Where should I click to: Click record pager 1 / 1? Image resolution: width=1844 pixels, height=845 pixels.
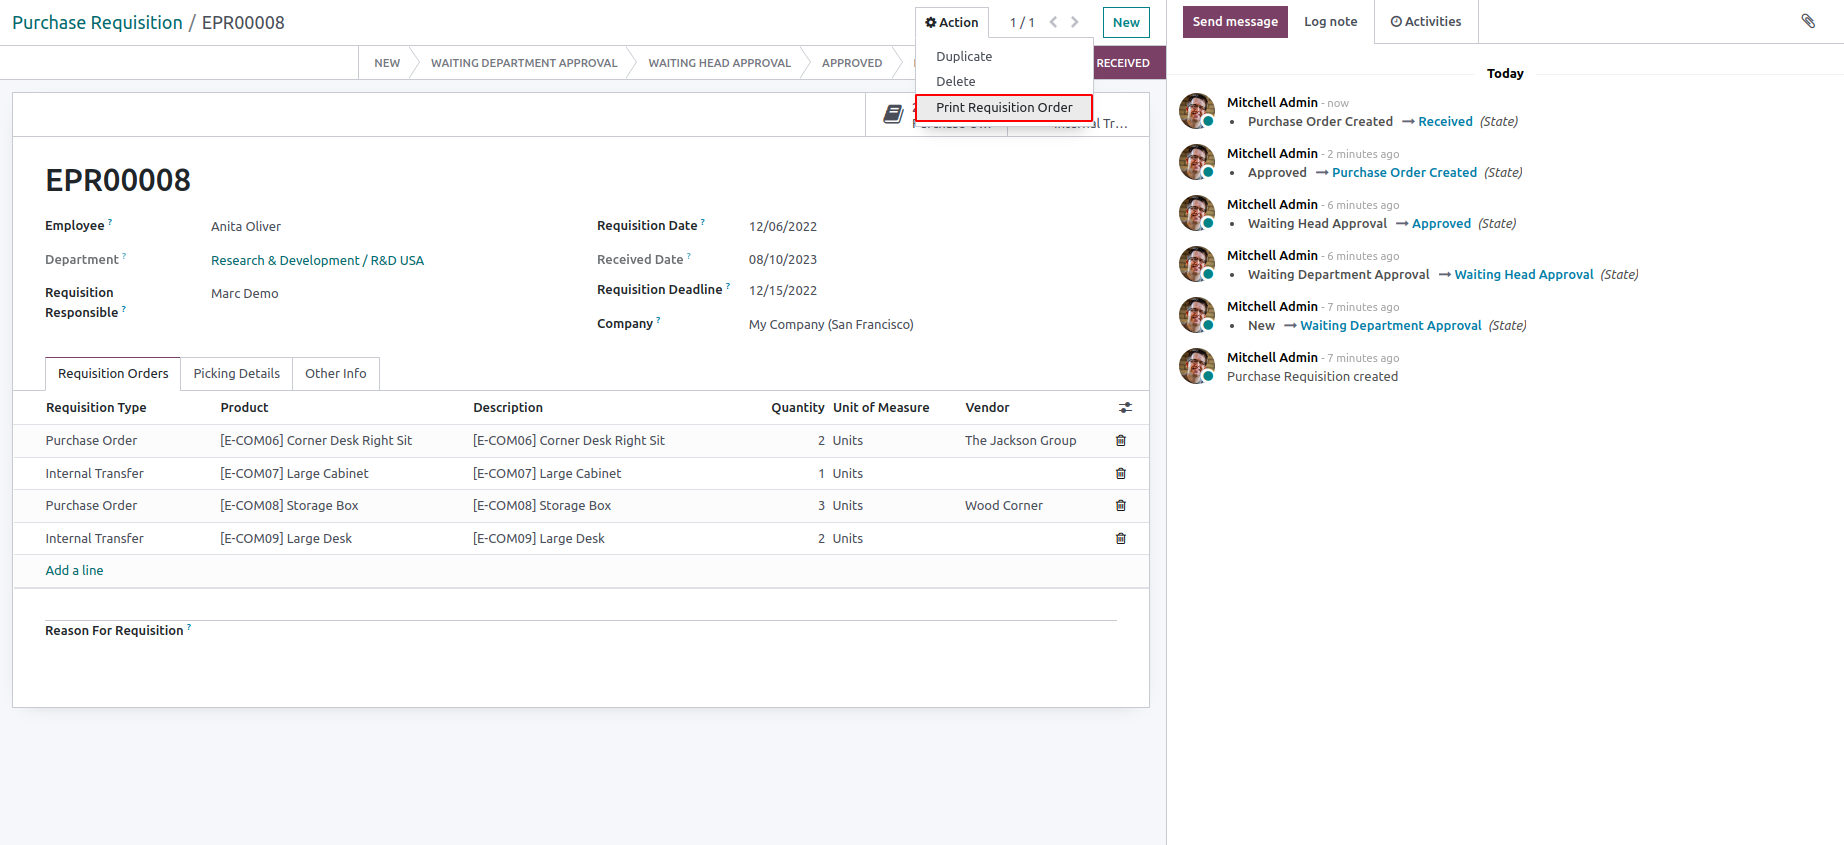[x=1022, y=23]
